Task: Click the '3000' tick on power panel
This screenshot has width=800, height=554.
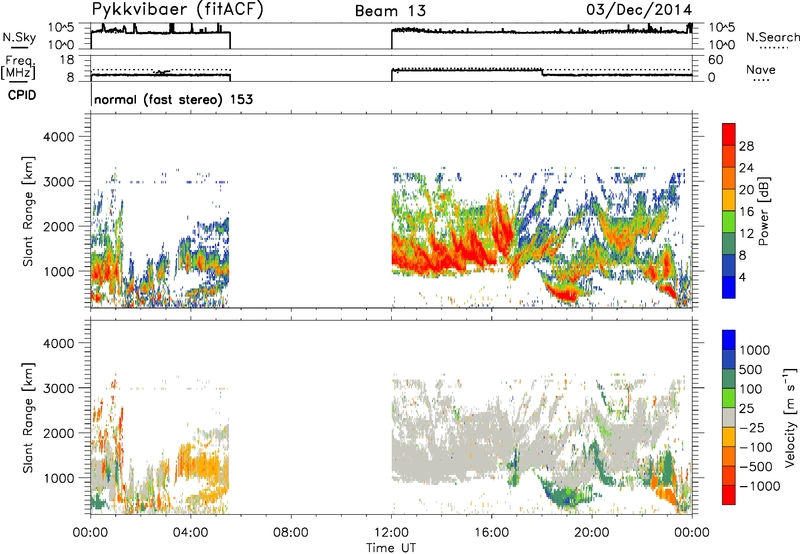Action: point(58,182)
